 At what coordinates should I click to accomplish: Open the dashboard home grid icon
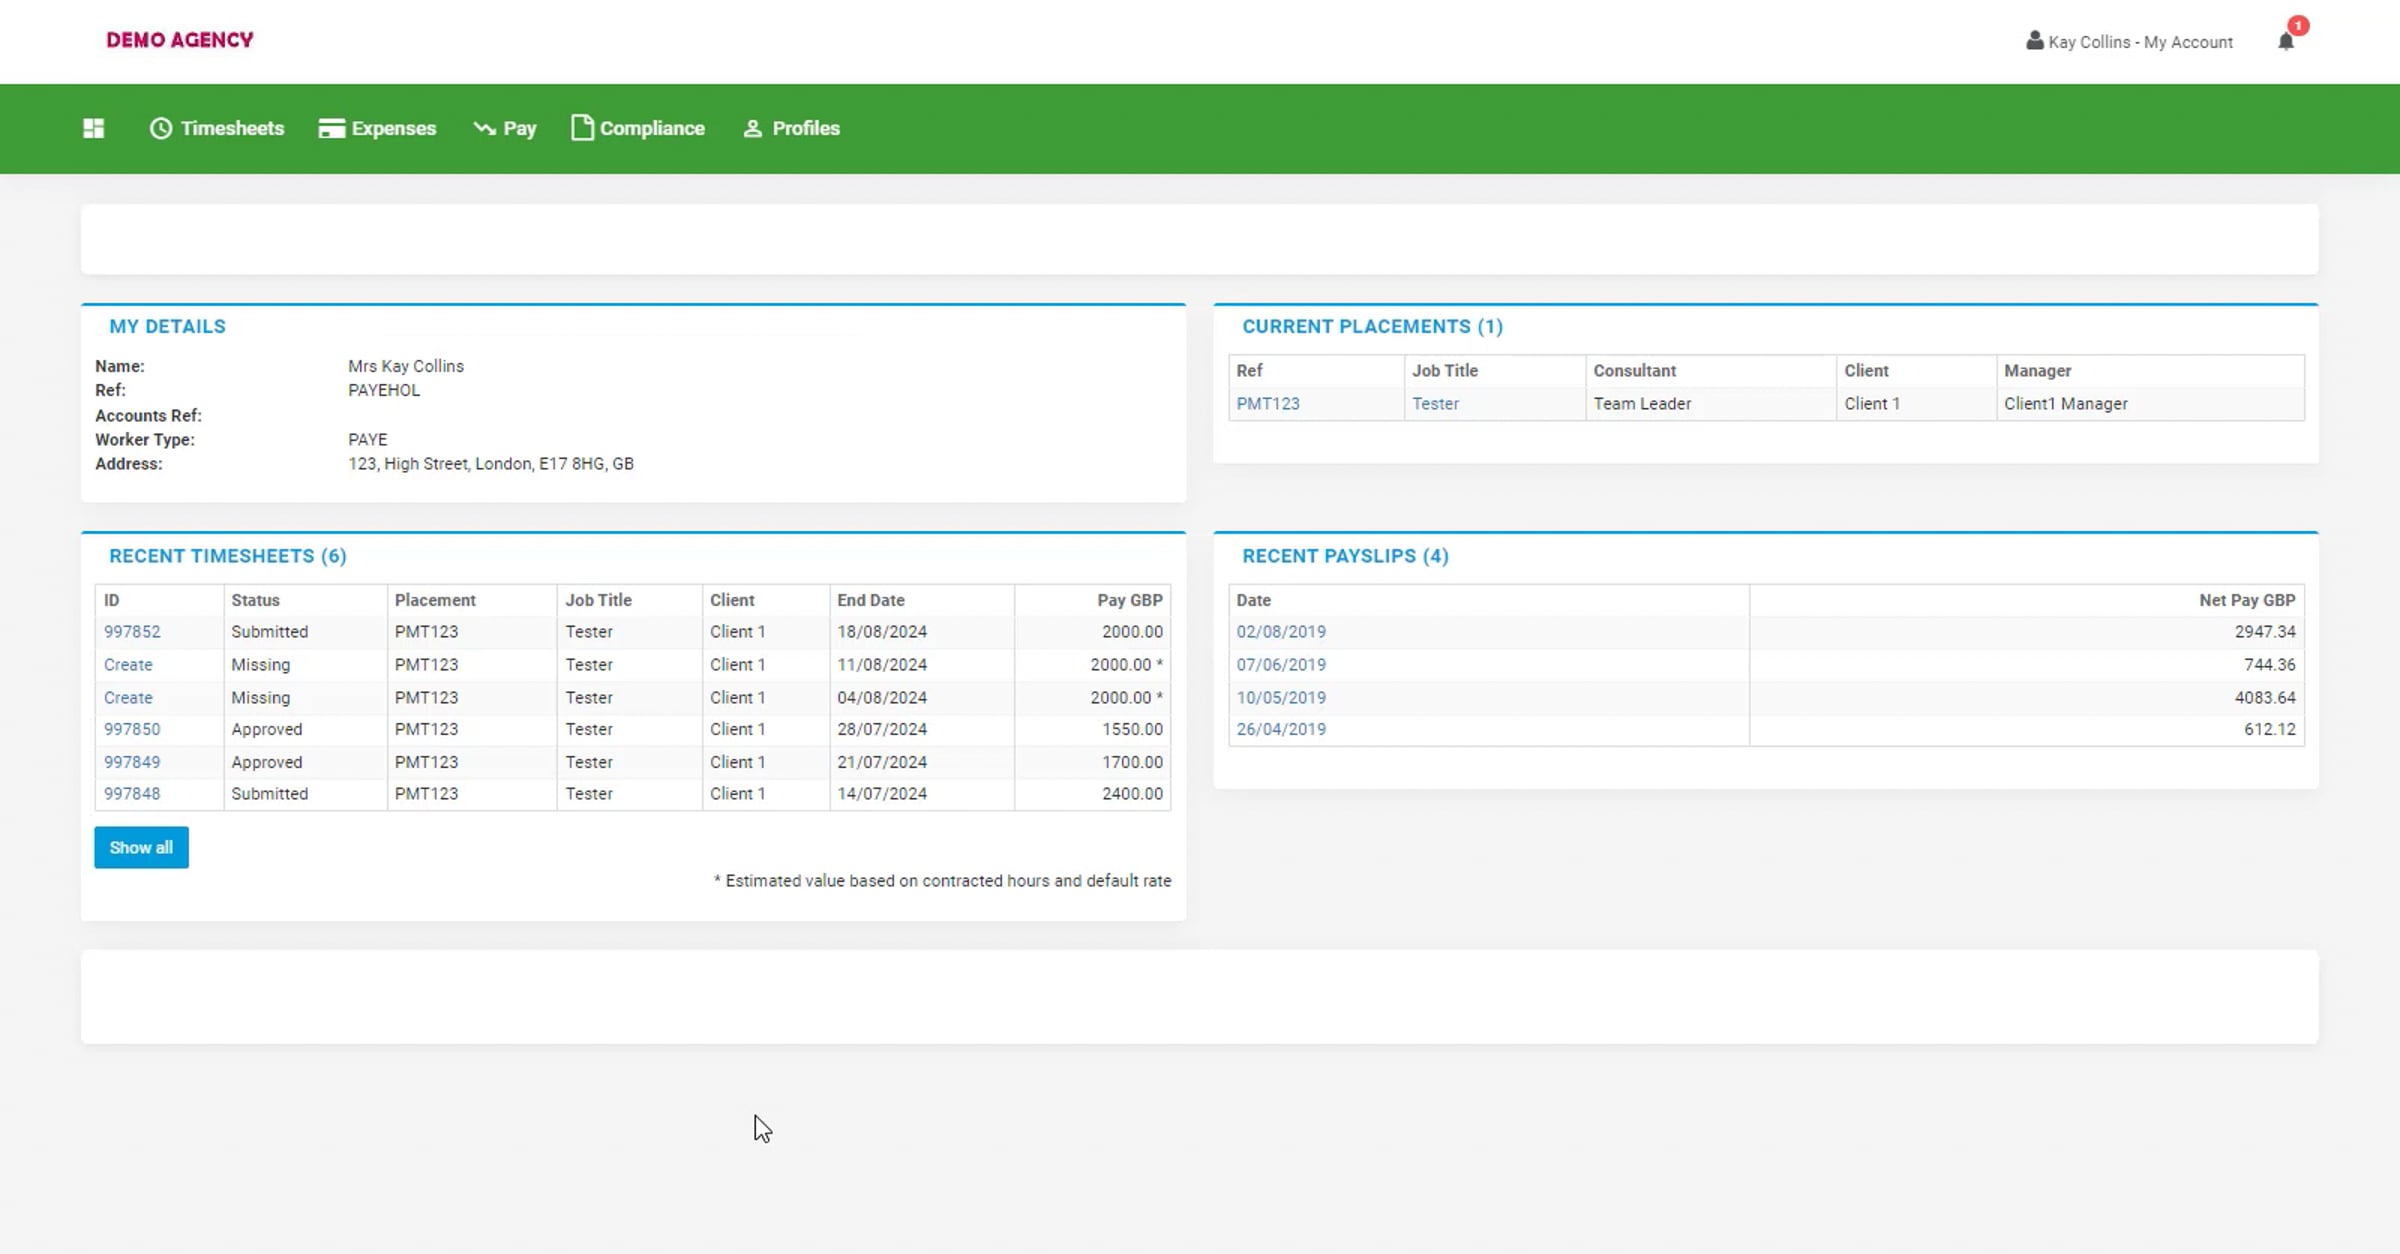point(93,128)
